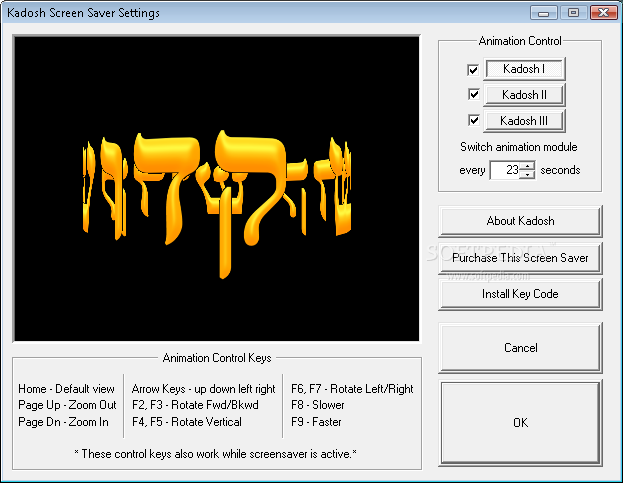Uncheck the Kadosh II checkbox
The height and width of the screenshot is (483, 623).
pos(474,95)
